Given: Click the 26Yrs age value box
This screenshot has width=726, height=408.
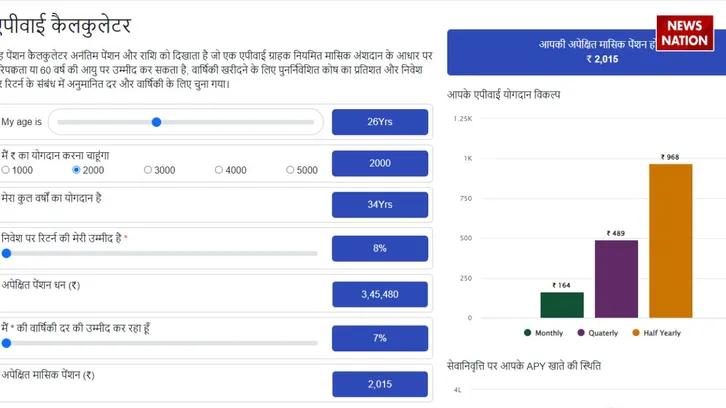Looking at the screenshot, I should pyautogui.click(x=380, y=122).
